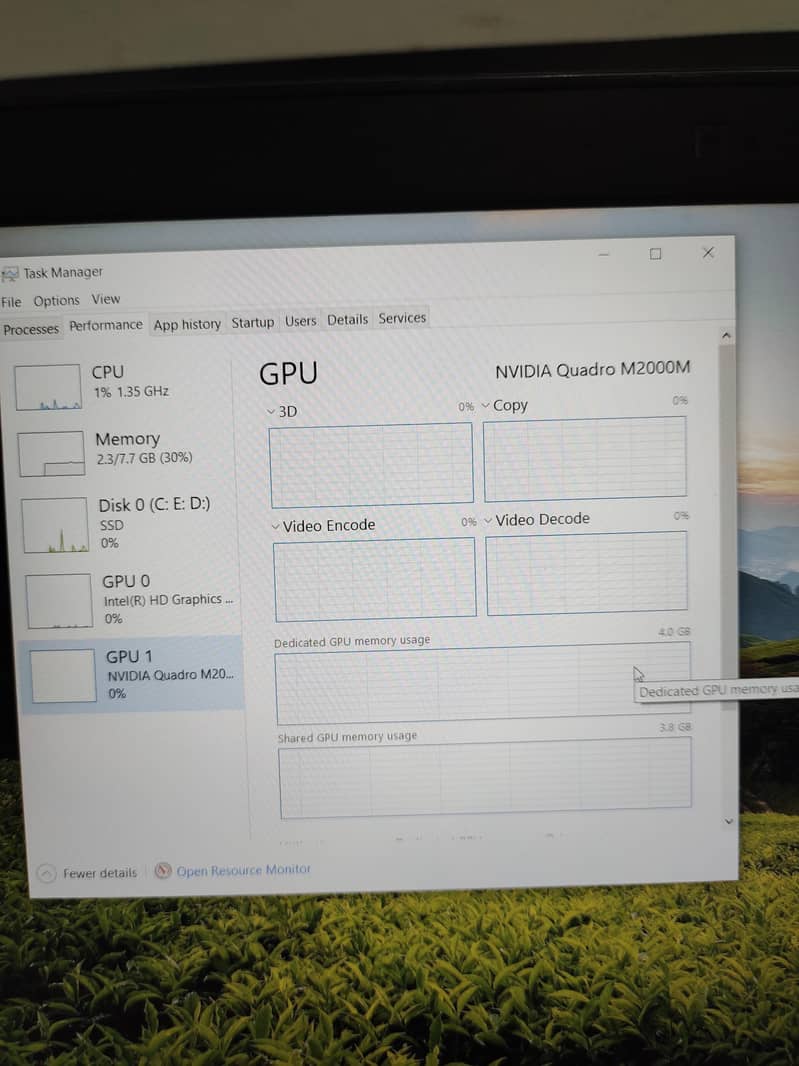This screenshot has height=1066, width=799.
Task: Click the Resource Monitor icon
Action: (163, 871)
